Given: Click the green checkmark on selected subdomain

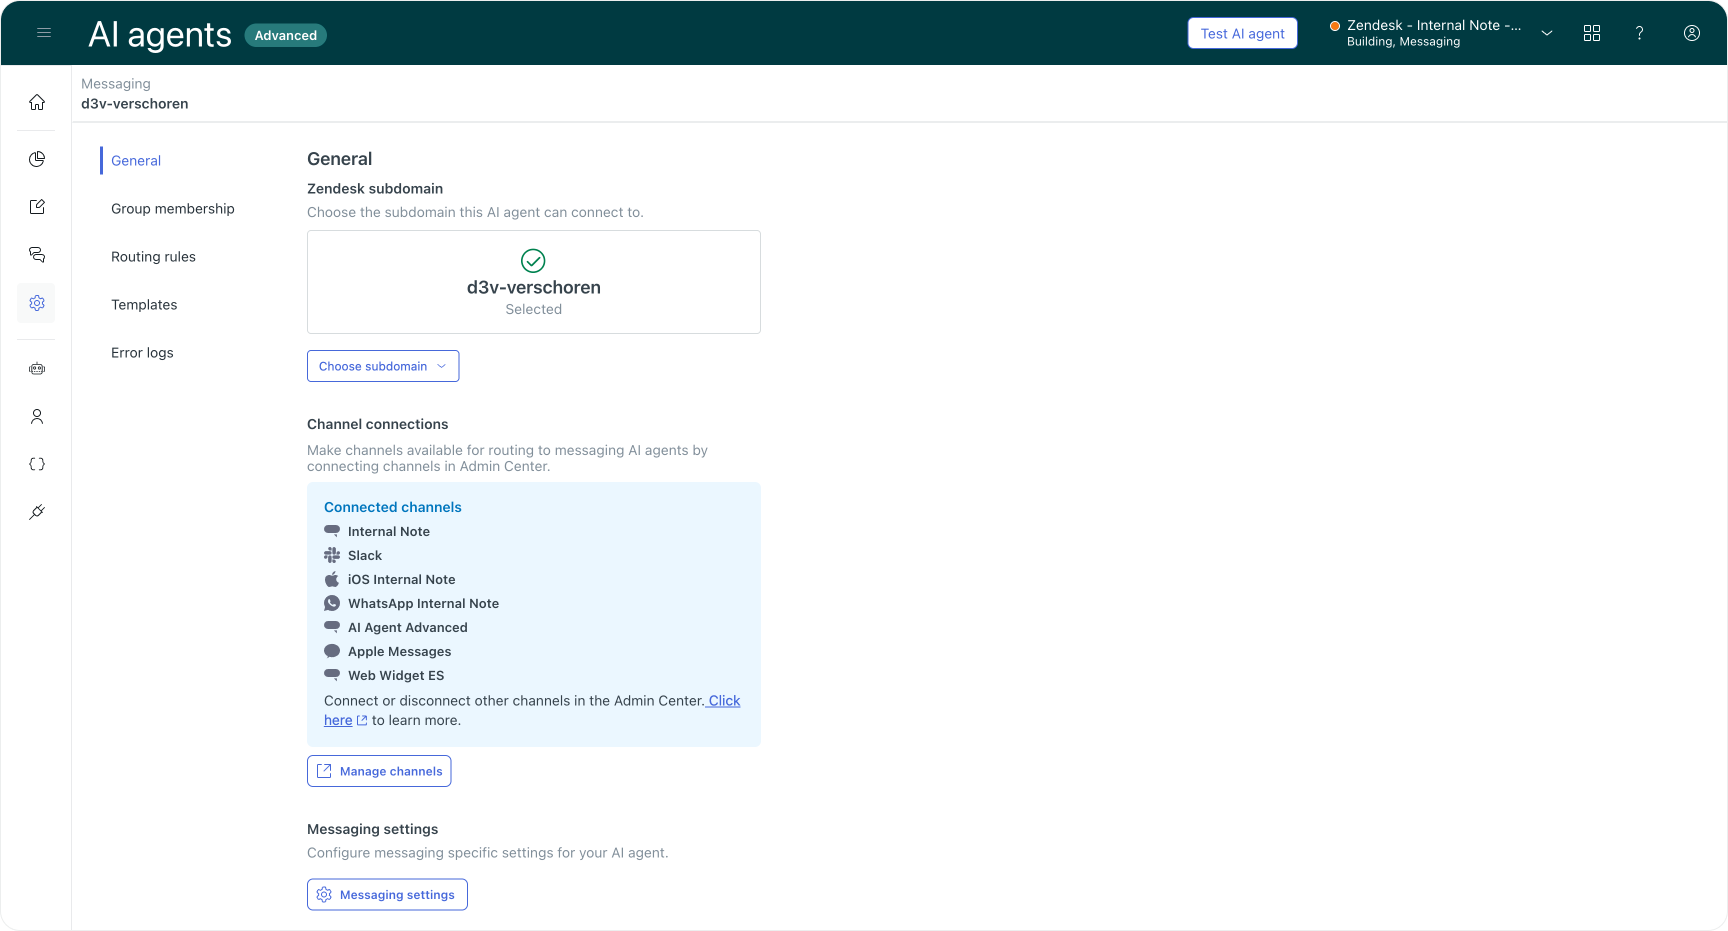Looking at the screenshot, I should click(534, 261).
